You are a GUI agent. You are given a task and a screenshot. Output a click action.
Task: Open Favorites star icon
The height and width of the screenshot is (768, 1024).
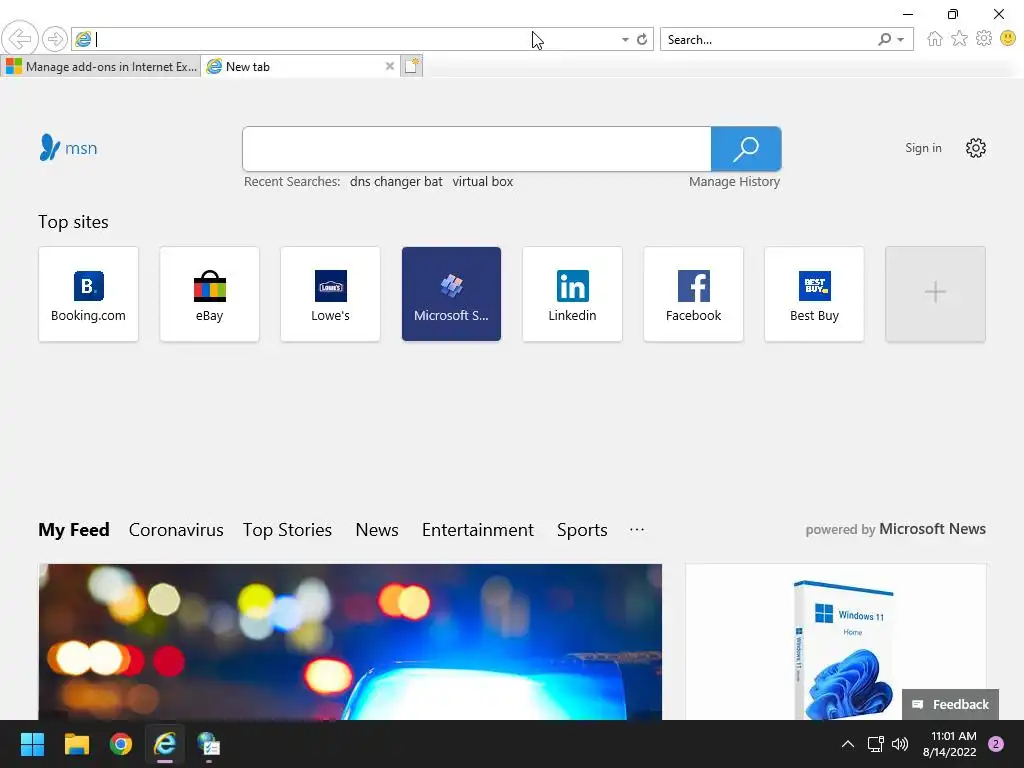pyautogui.click(x=959, y=39)
